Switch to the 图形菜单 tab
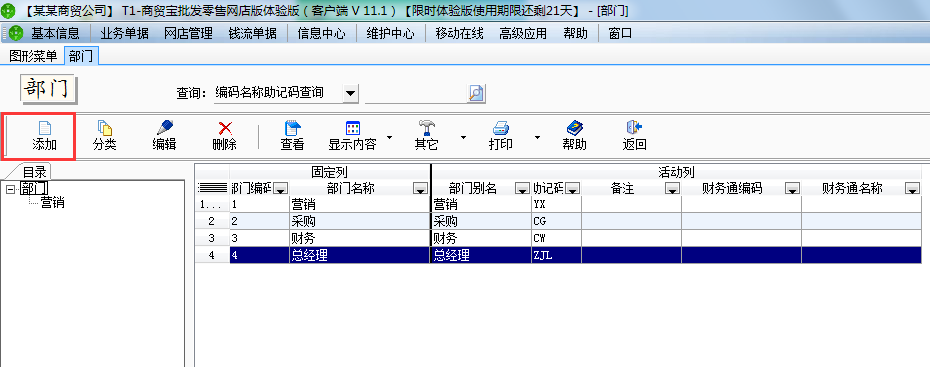 point(33,56)
